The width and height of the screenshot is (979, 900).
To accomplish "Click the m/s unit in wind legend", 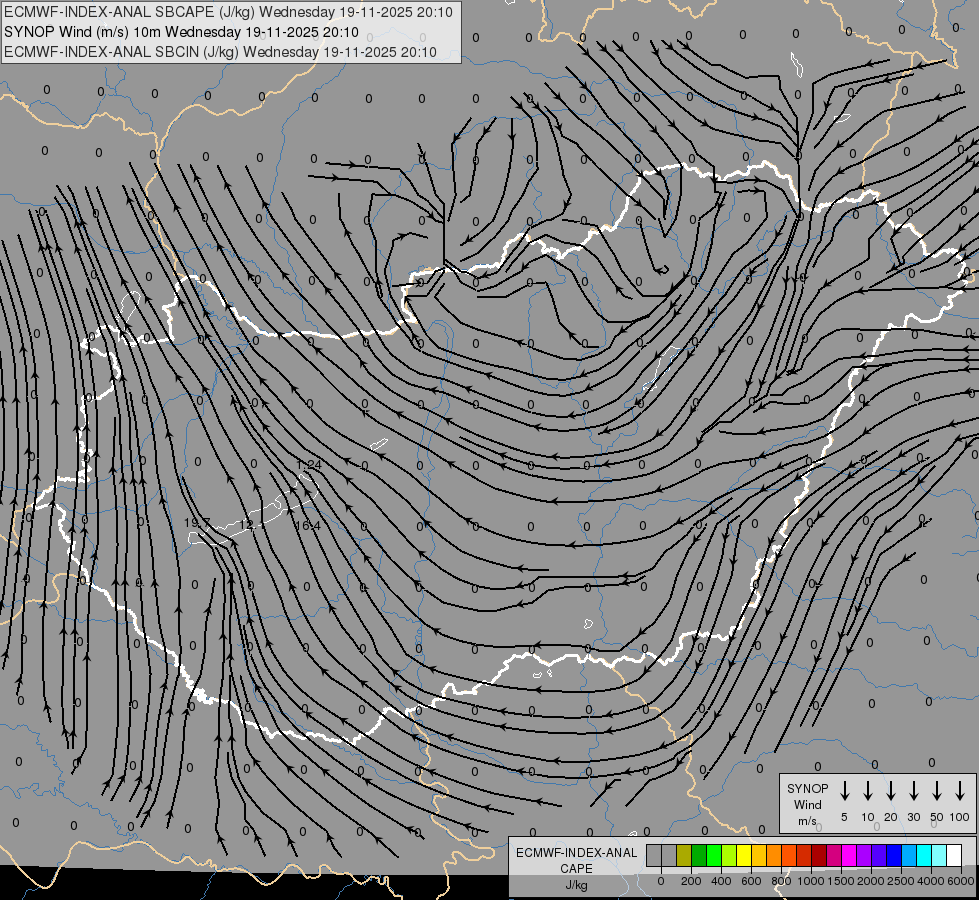I will coord(807,821).
